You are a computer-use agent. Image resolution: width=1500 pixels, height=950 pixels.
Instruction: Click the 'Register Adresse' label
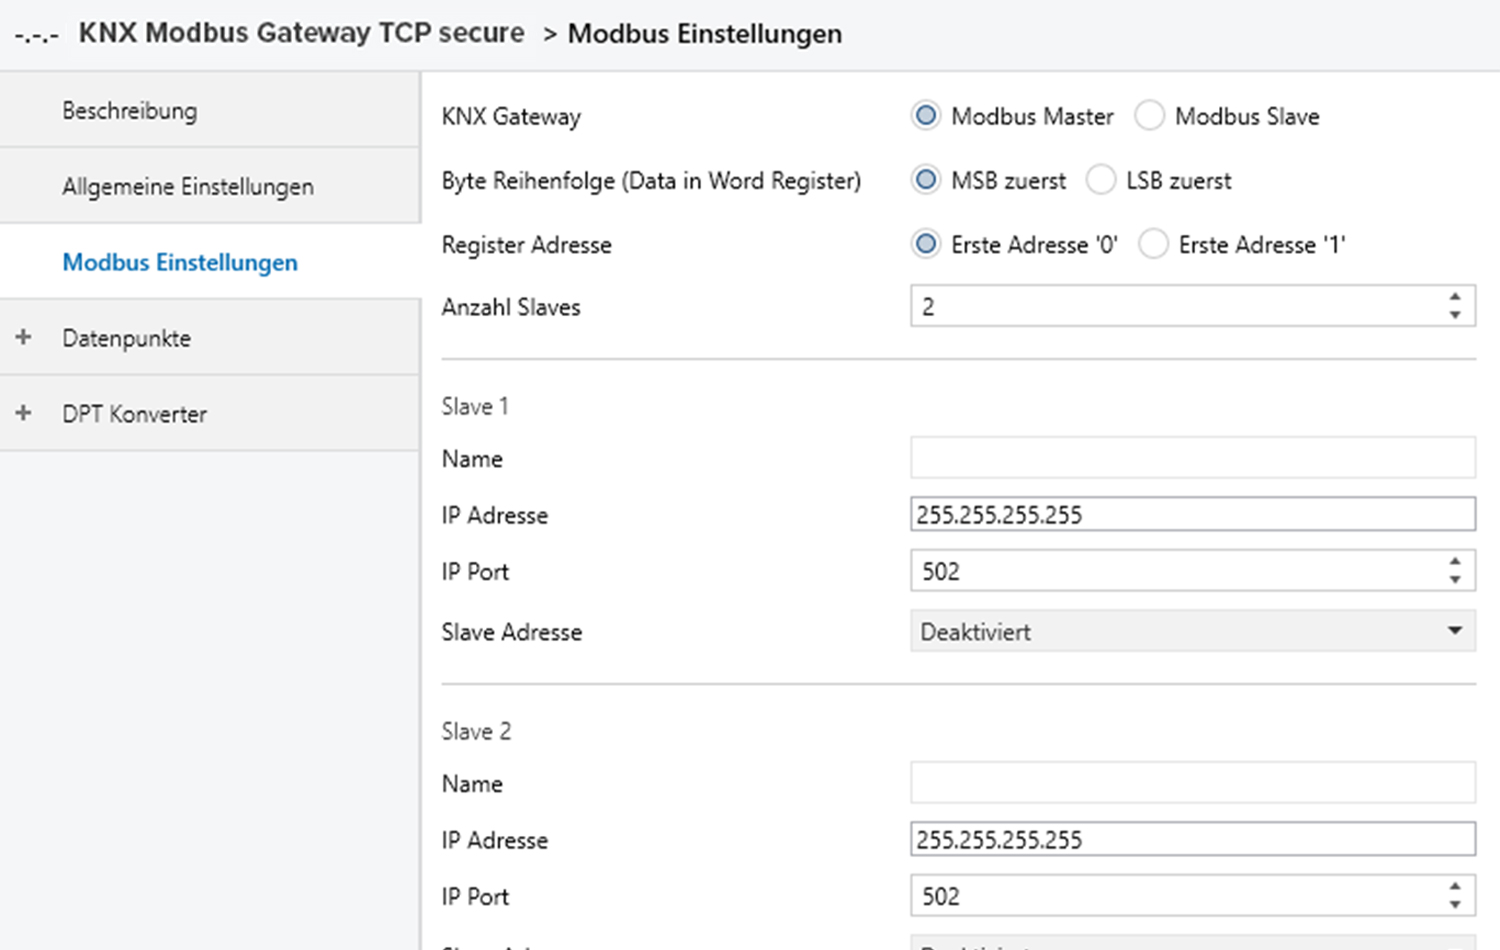coord(526,245)
